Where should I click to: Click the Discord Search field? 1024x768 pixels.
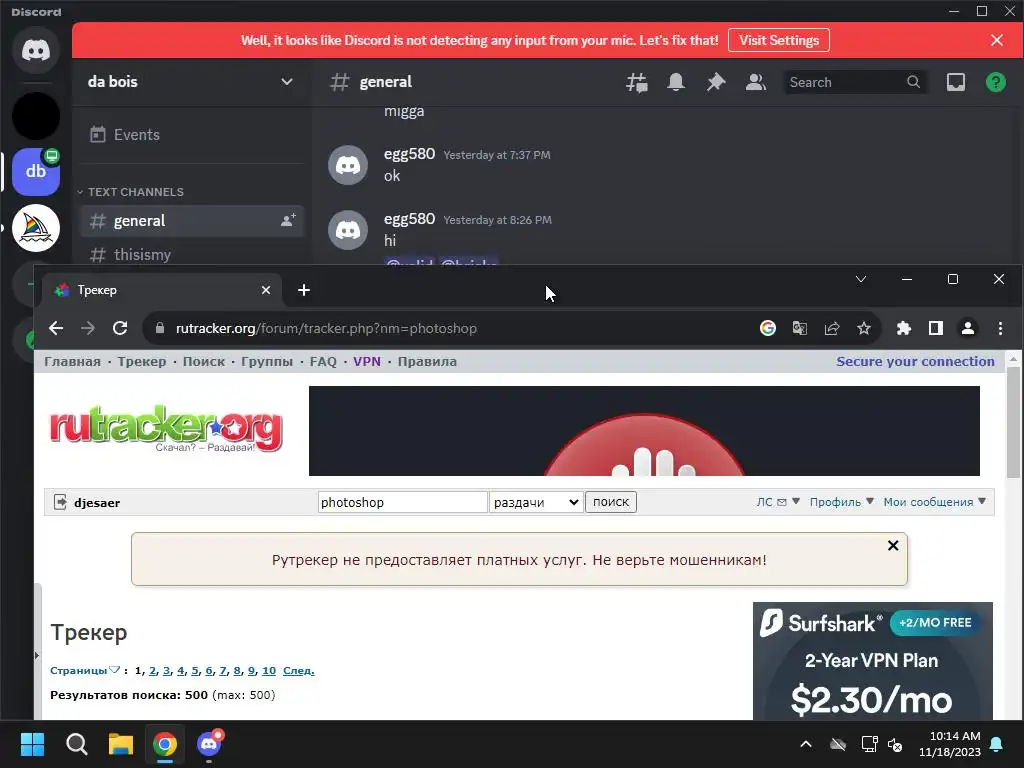tap(854, 82)
